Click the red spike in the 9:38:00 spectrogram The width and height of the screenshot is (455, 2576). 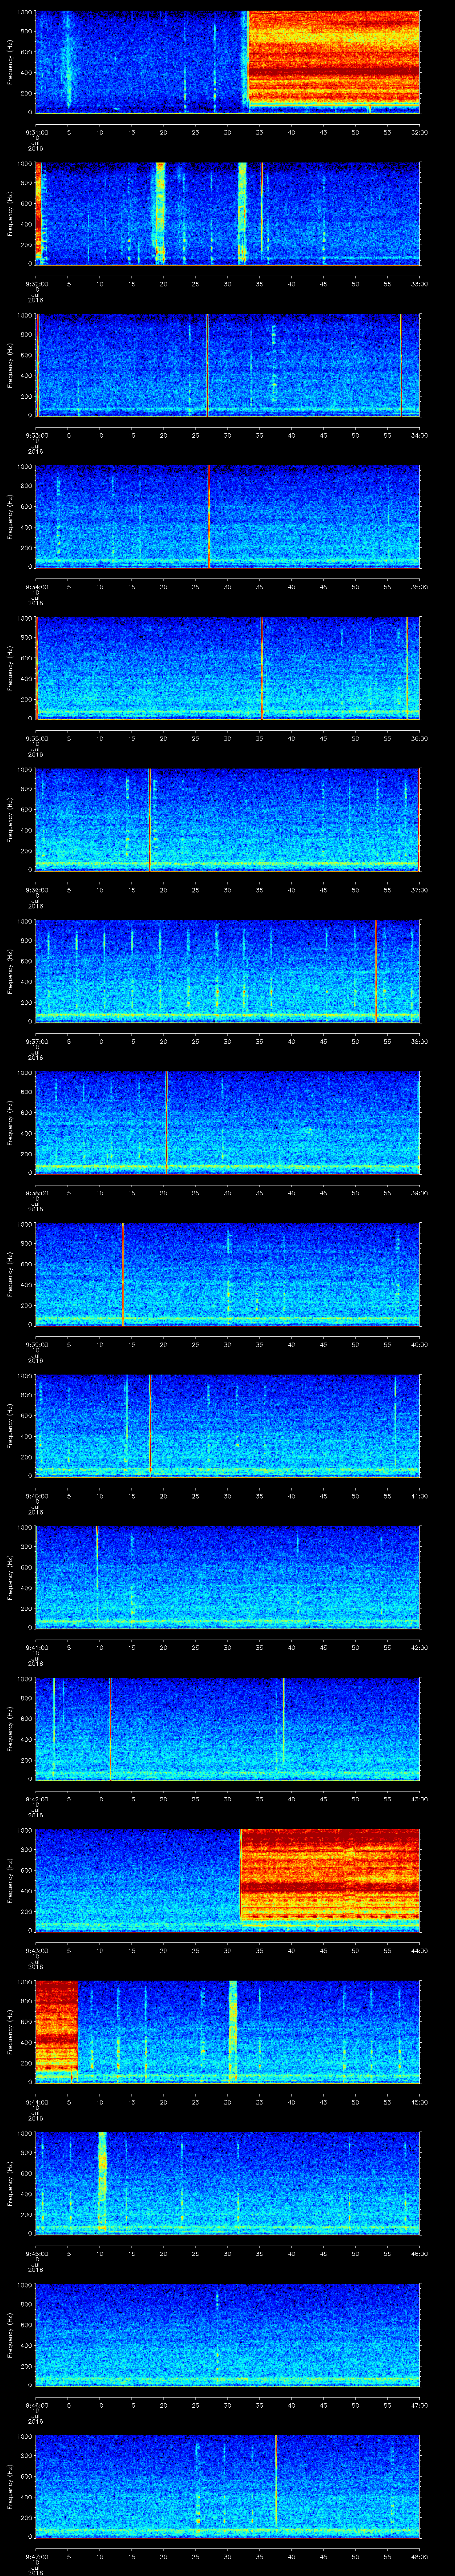coord(166,1122)
